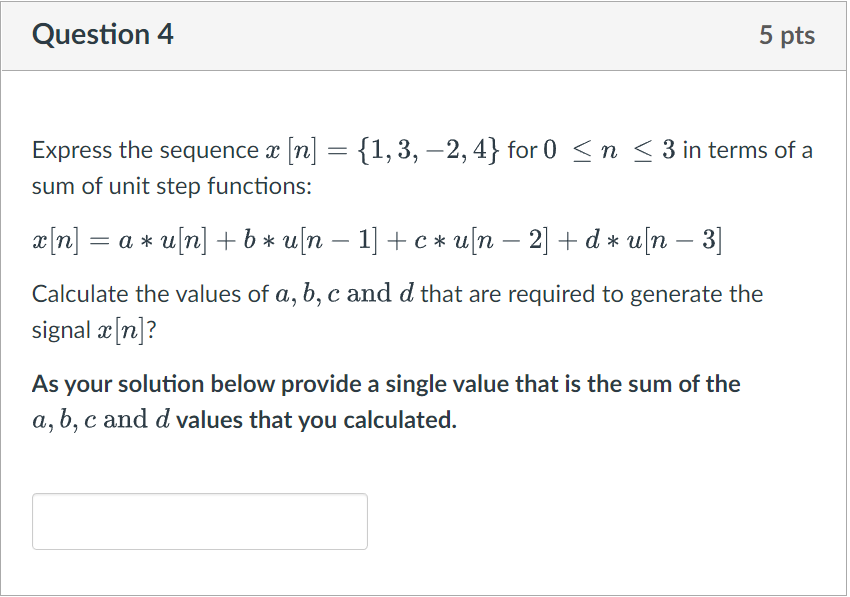Click the range 0 ≤ n ≤ 3 expression

coord(609,150)
